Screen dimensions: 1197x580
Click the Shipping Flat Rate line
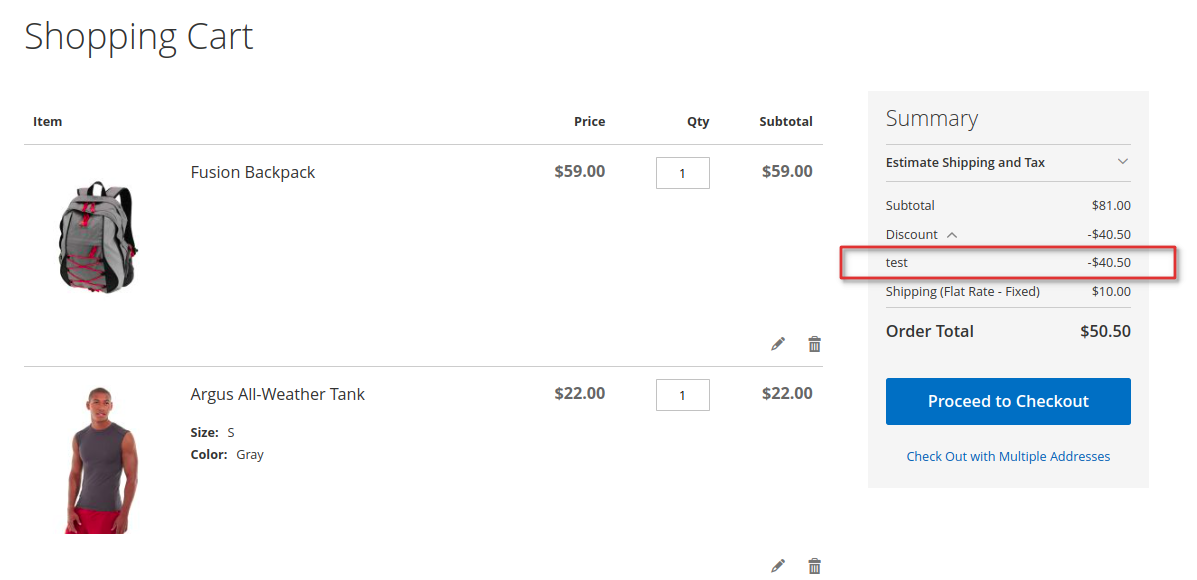1008,292
